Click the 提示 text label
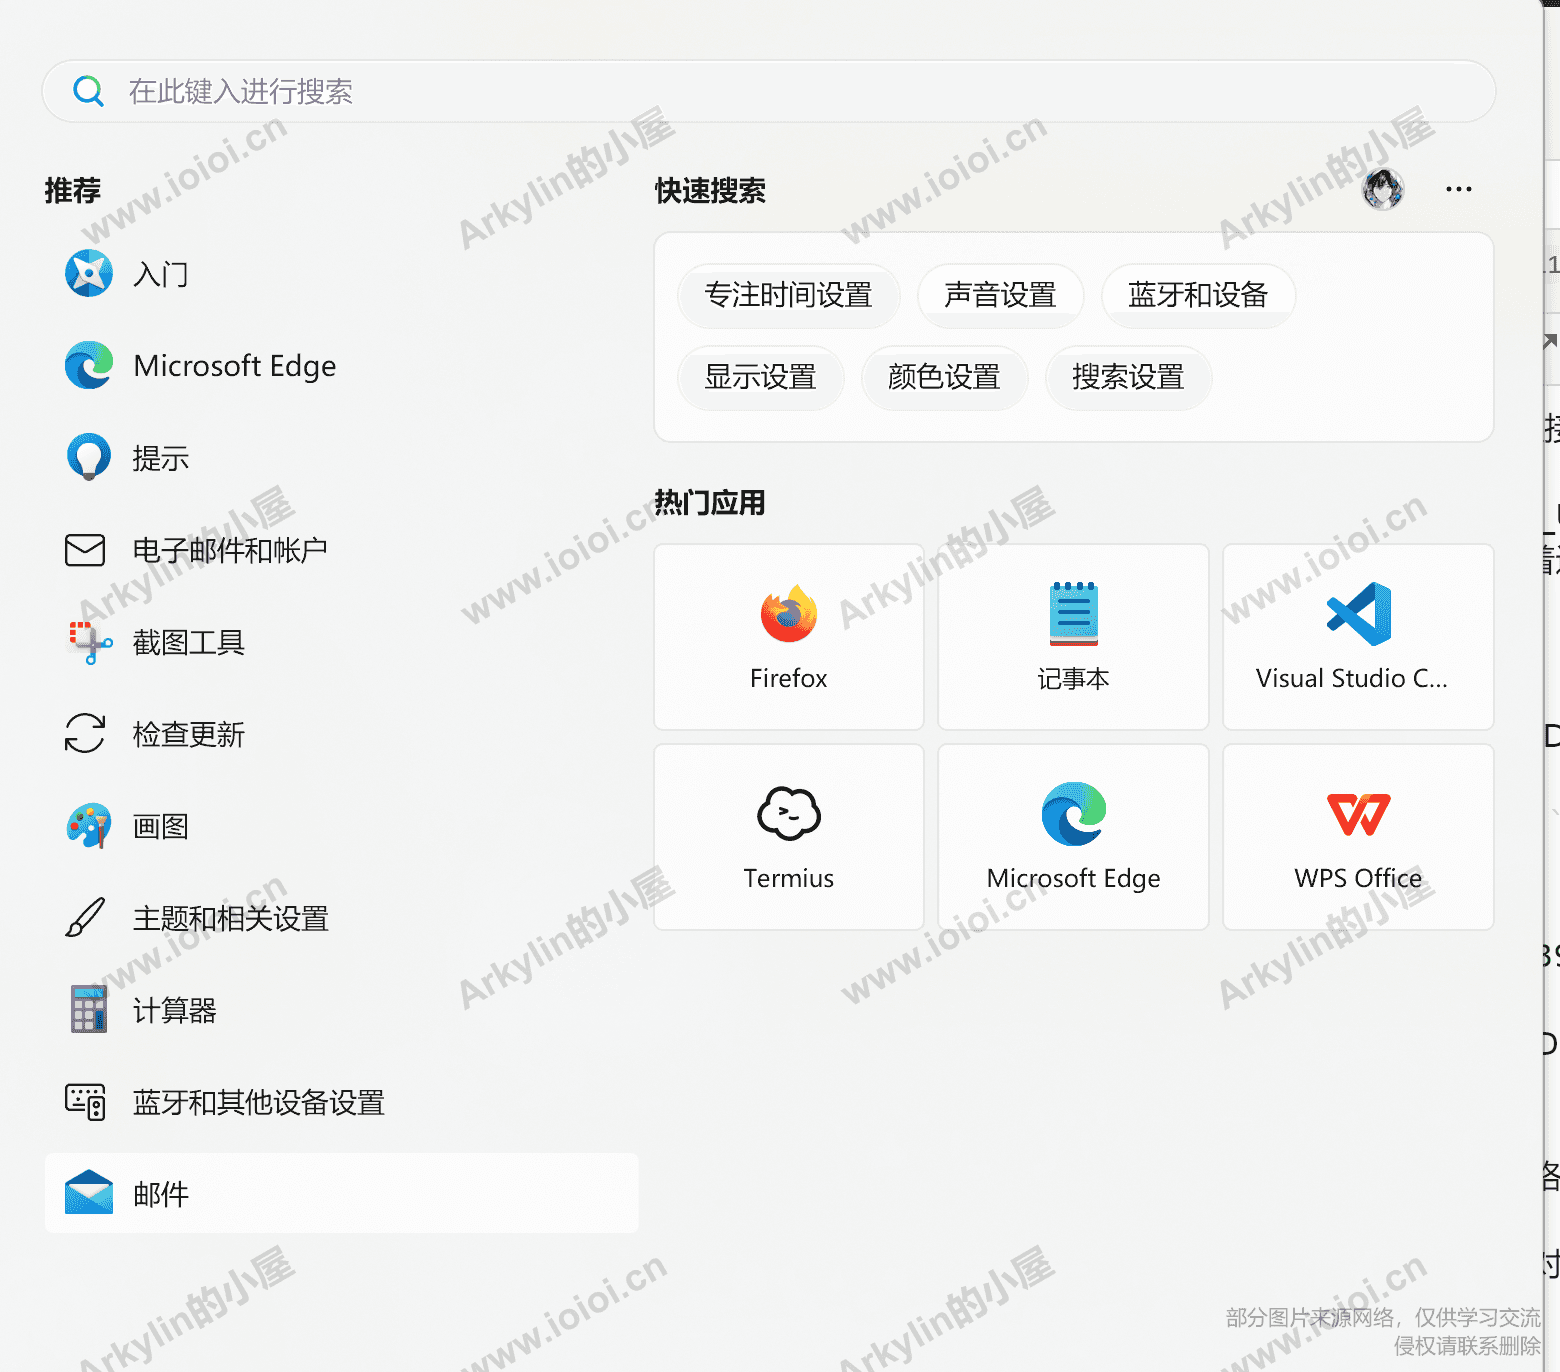The height and width of the screenshot is (1372, 1560). point(161,458)
